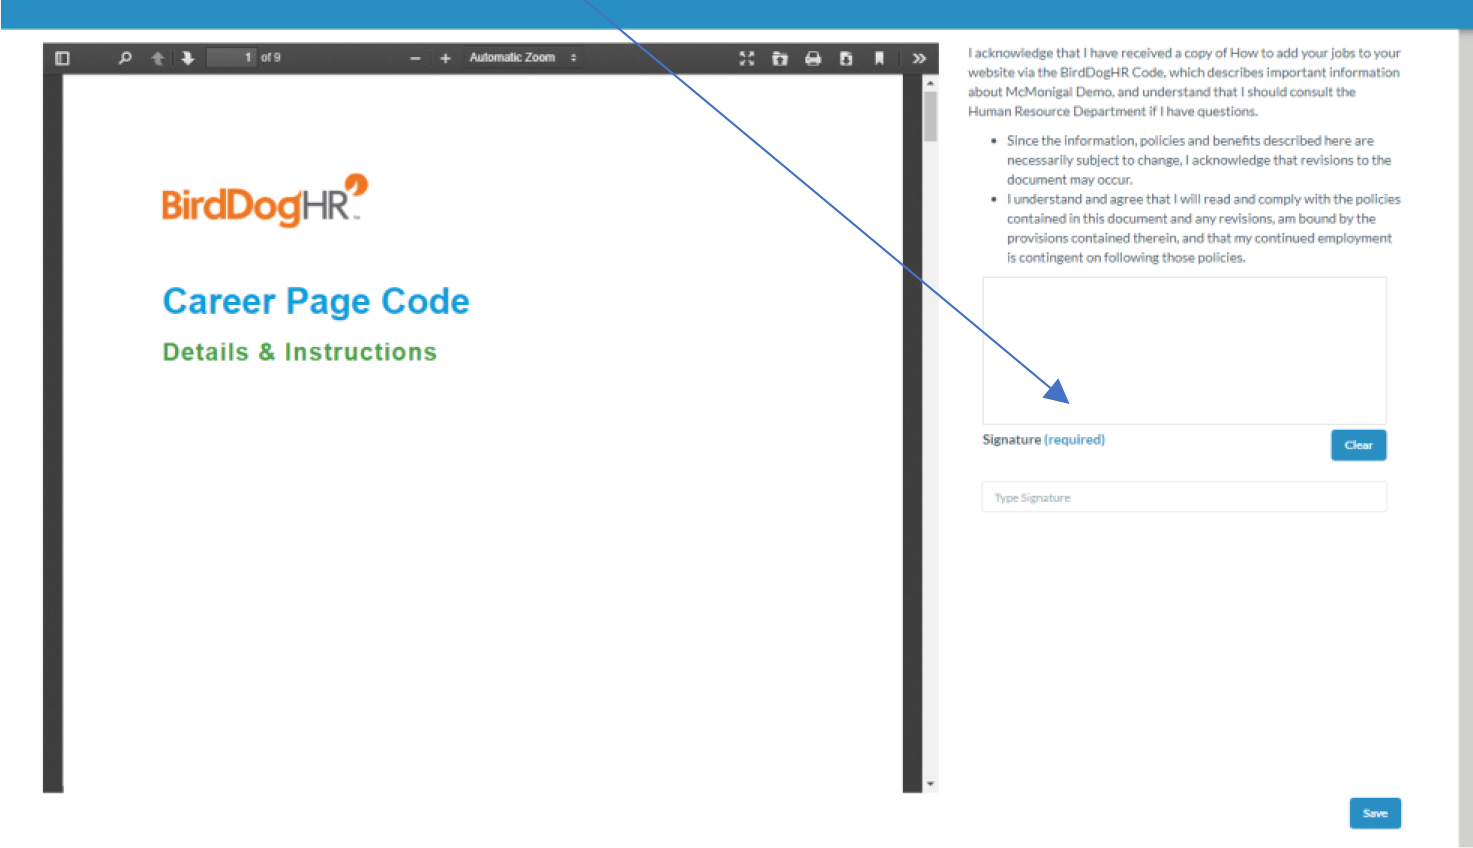The image size is (1473, 848).
Task: Click the Type Signature text field
Action: 1184,497
